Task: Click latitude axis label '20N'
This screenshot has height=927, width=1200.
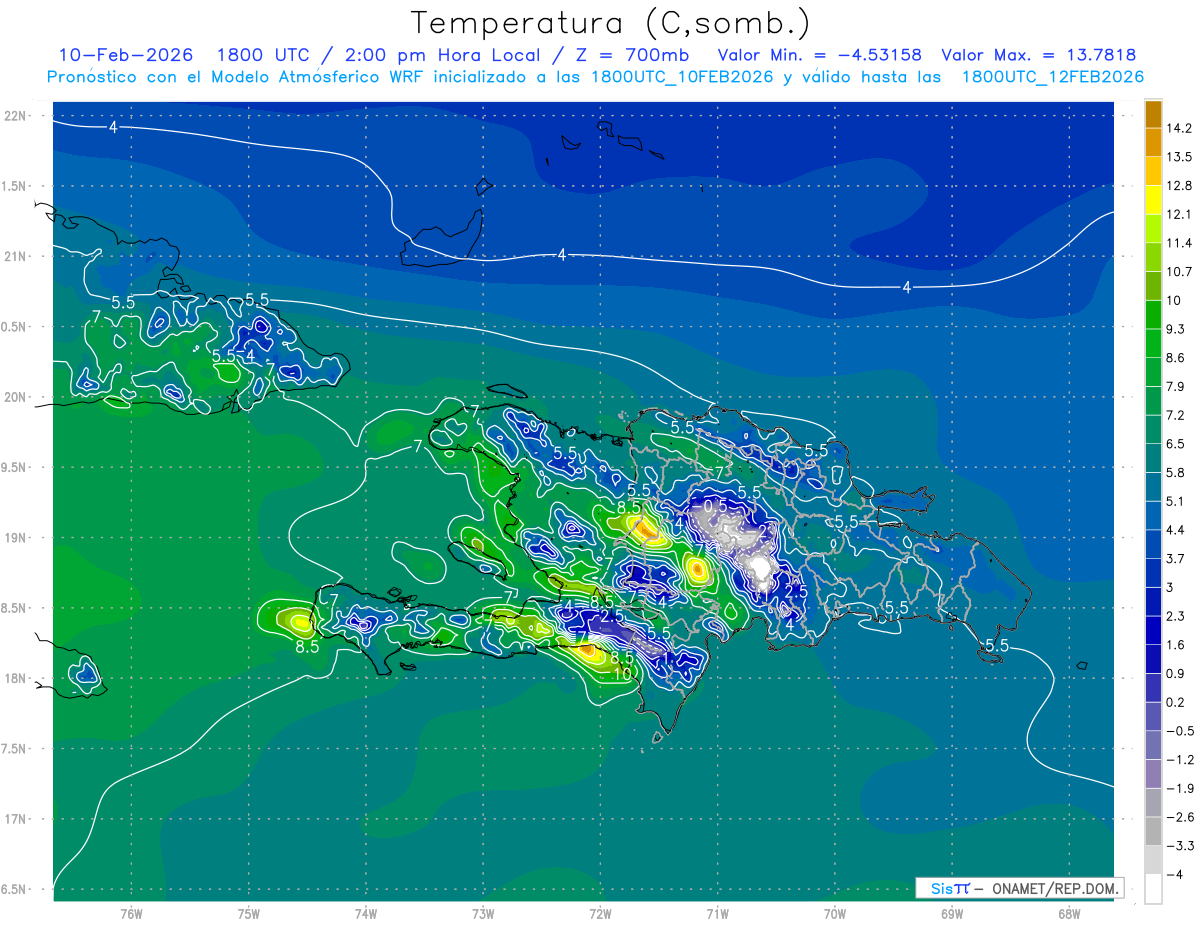Action: click(x=16, y=397)
